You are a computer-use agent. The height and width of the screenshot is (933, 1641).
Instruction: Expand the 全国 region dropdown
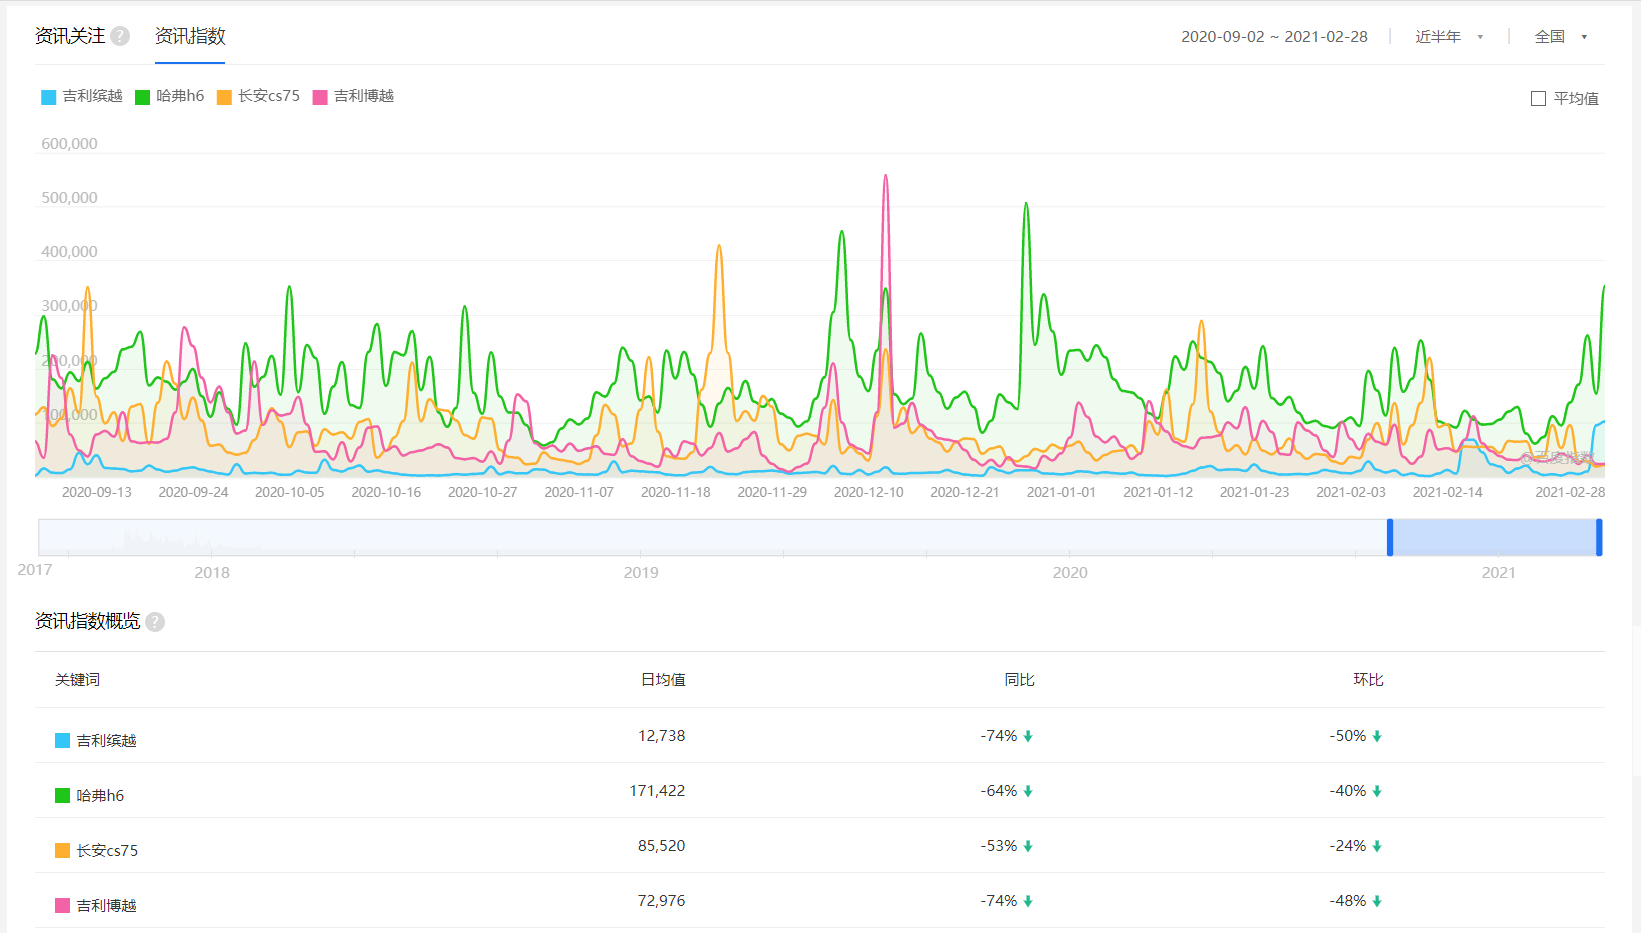(x=1561, y=37)
